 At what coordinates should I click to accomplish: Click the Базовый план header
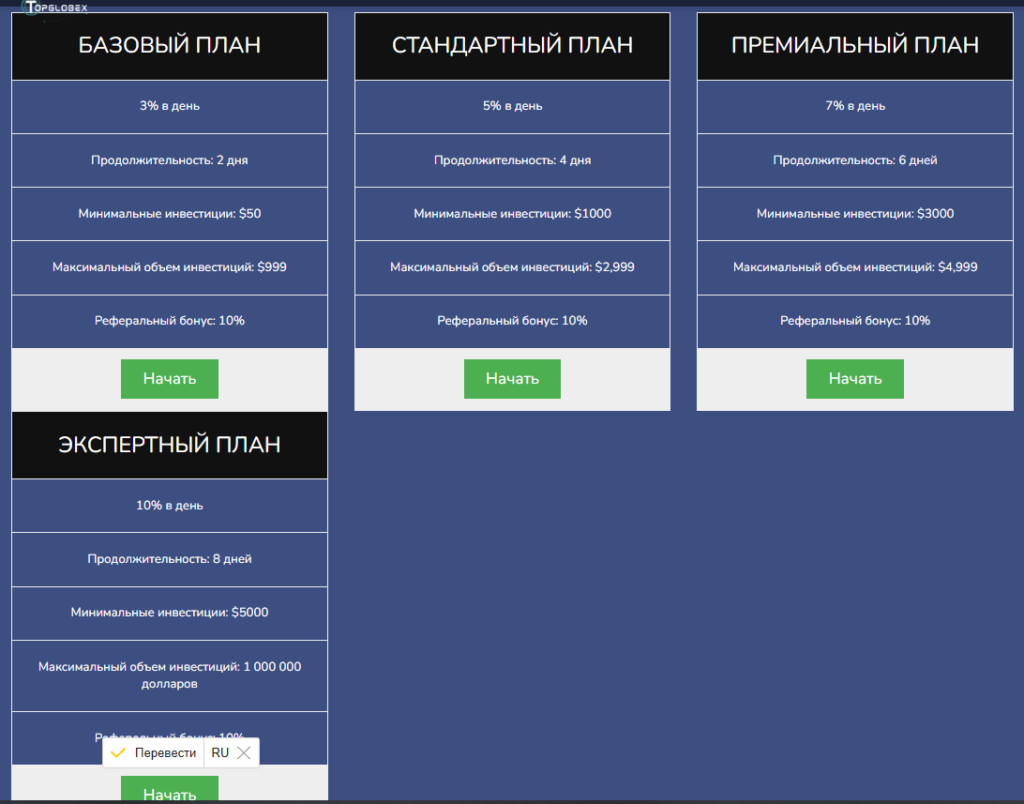[x=170, y=46]
